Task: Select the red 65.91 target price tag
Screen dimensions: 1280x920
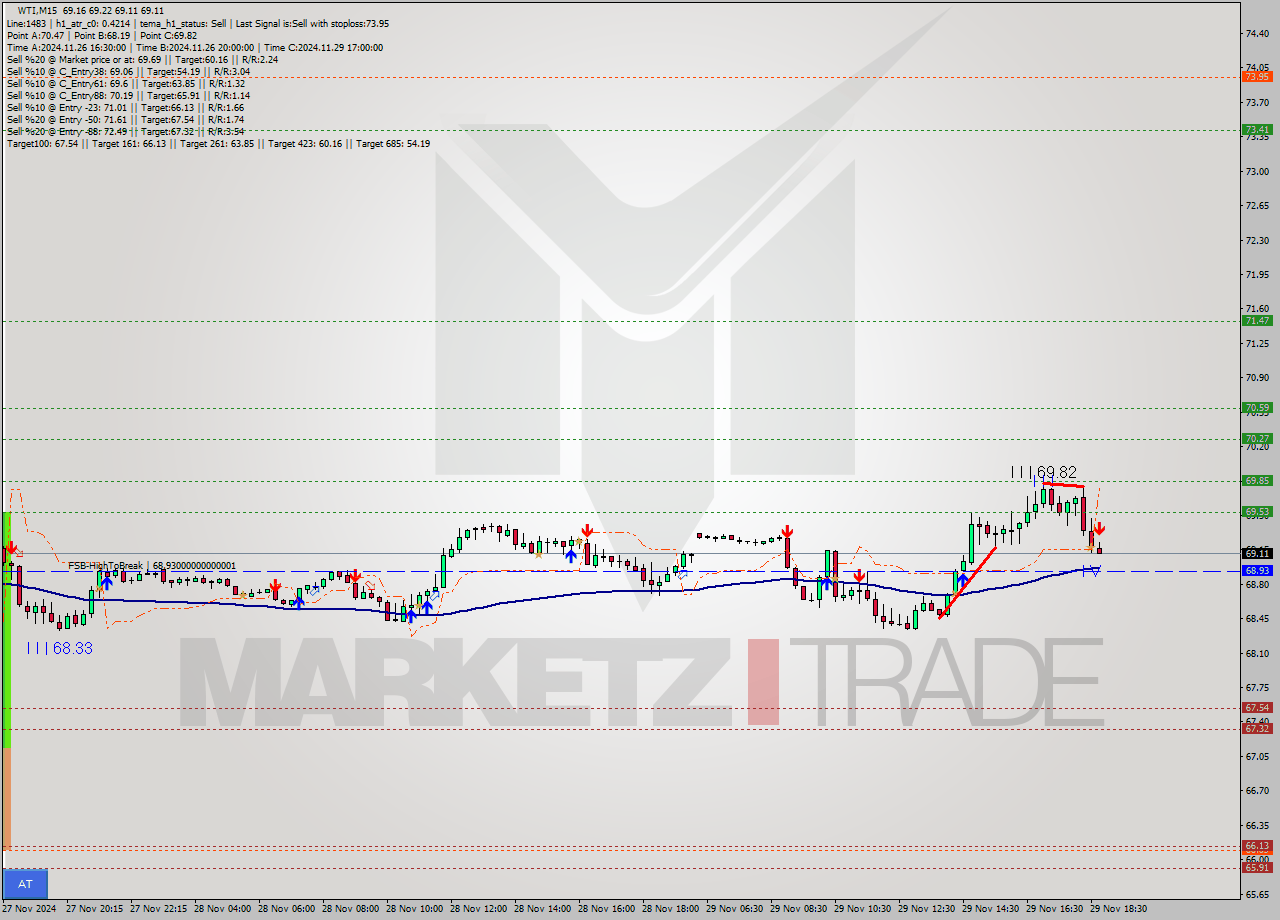Action: (1257, 867)
